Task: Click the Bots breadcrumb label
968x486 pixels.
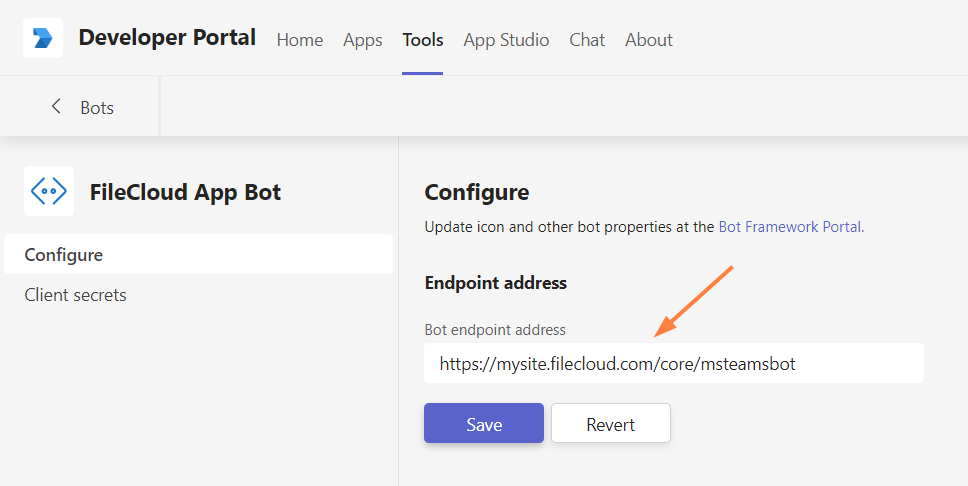Action: pyautogui.click(x=97, y=107)
